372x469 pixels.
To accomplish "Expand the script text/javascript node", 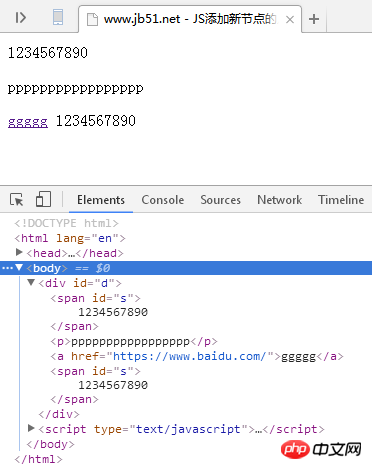I will (31, 428).
